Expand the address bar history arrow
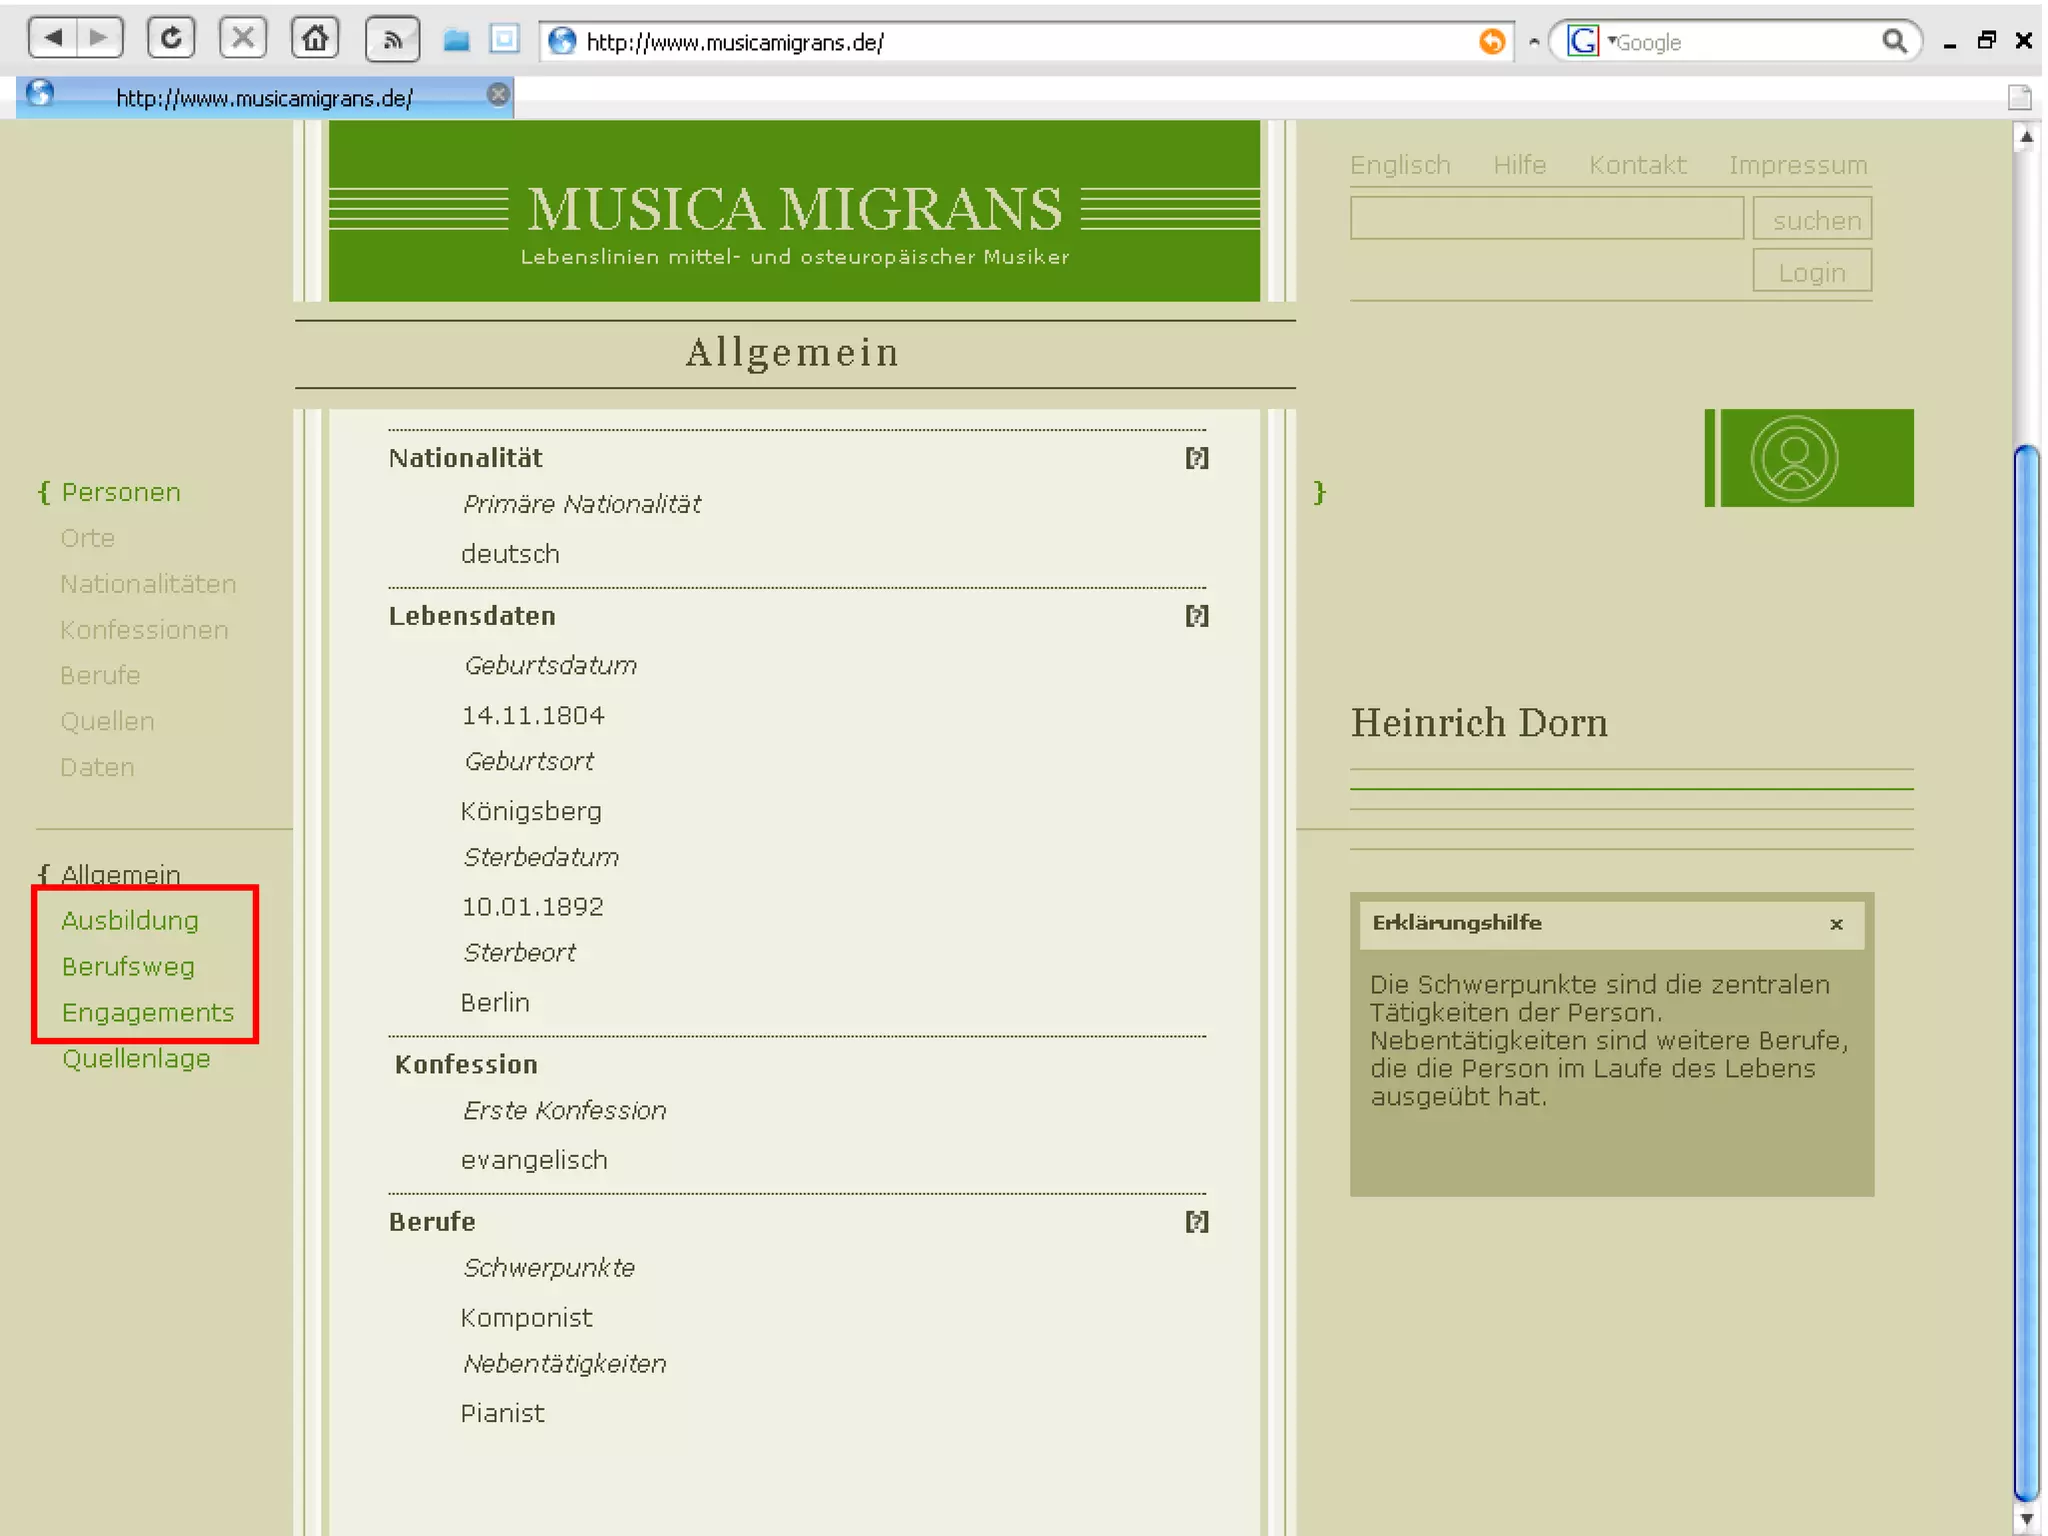The width and height of the screenshot is (2048, 1536). [x=1533, y=42]
